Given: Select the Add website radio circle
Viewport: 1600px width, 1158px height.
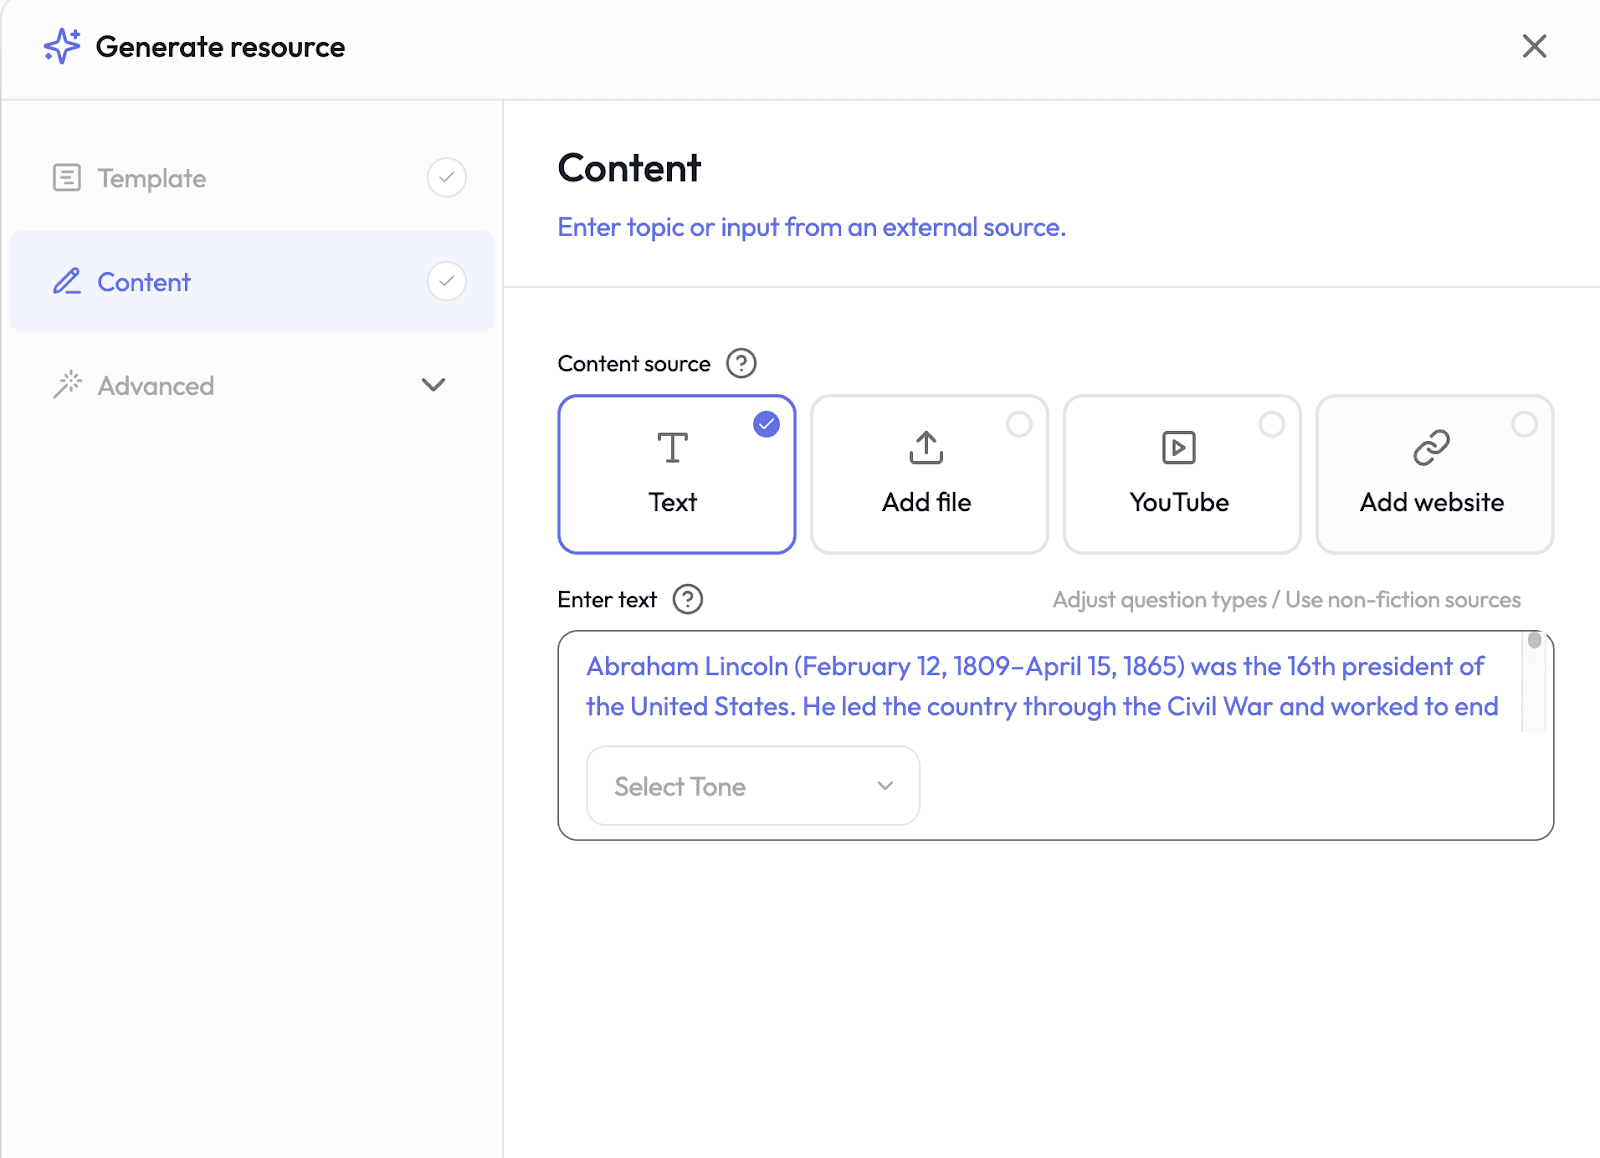Looking at the screenshot, I should 1524,425.
